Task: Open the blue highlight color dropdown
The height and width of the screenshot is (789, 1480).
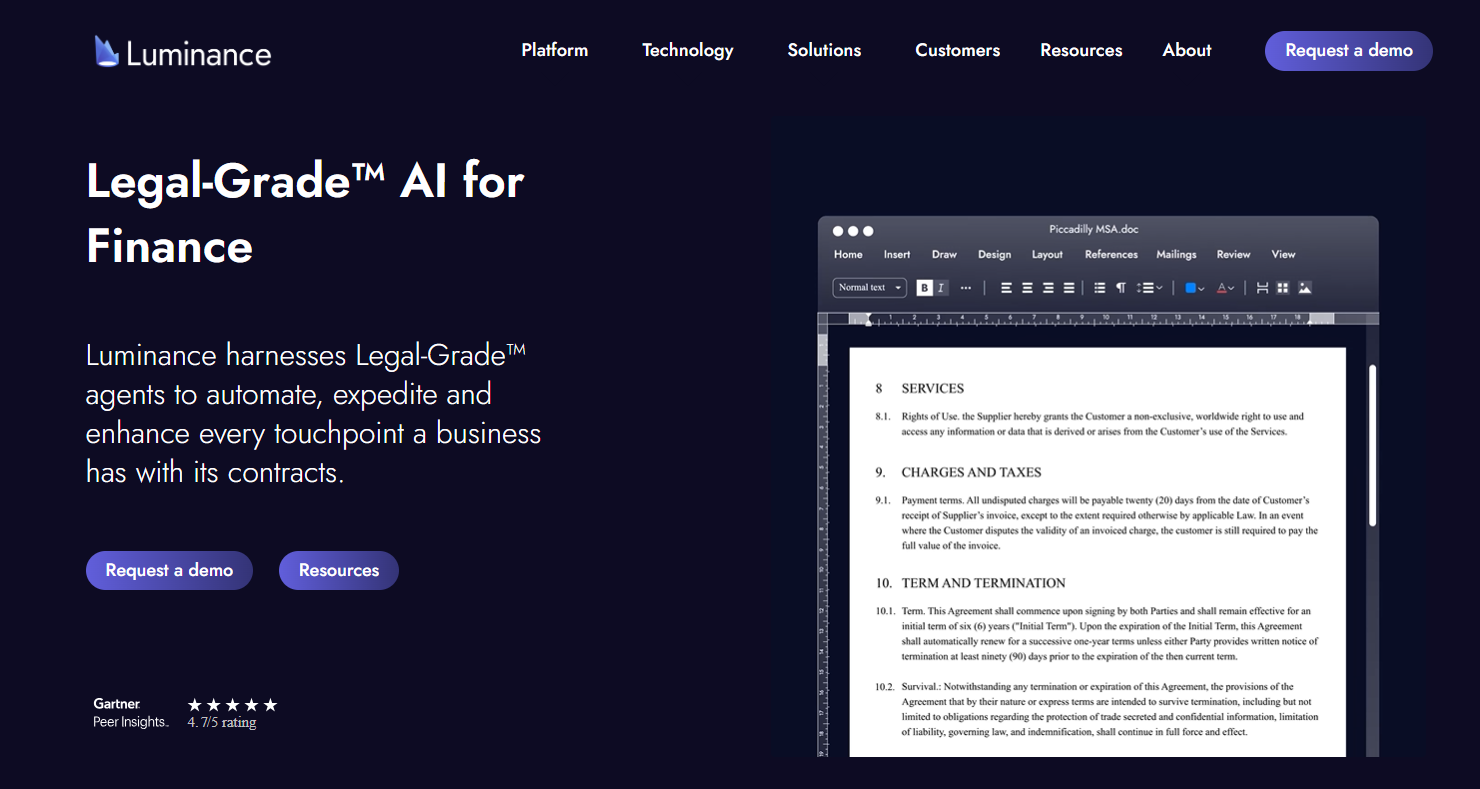Action: point(1195,288)
